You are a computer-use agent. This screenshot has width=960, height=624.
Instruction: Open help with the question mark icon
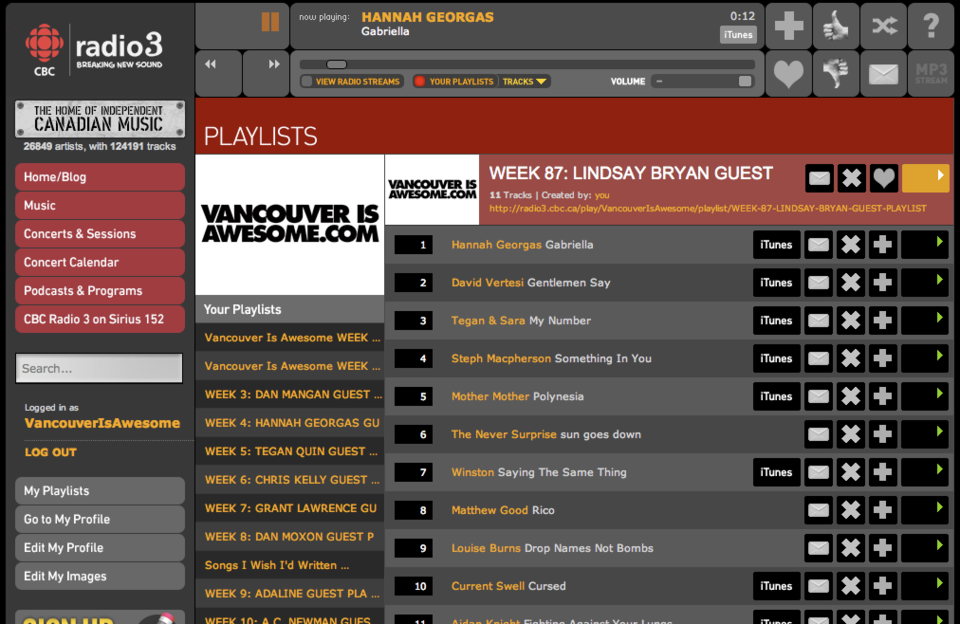(931, 26)
